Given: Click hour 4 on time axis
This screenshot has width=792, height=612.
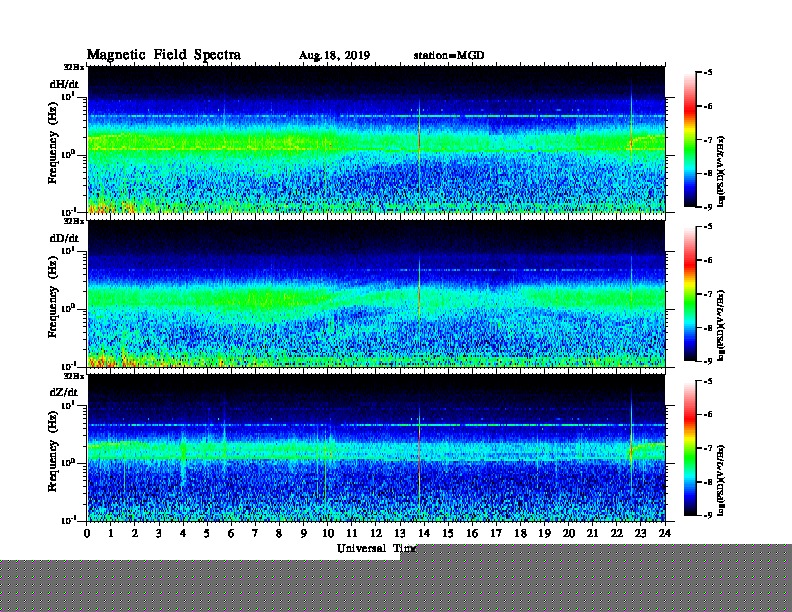Looking at the screenshot, I should click(183, 534).
